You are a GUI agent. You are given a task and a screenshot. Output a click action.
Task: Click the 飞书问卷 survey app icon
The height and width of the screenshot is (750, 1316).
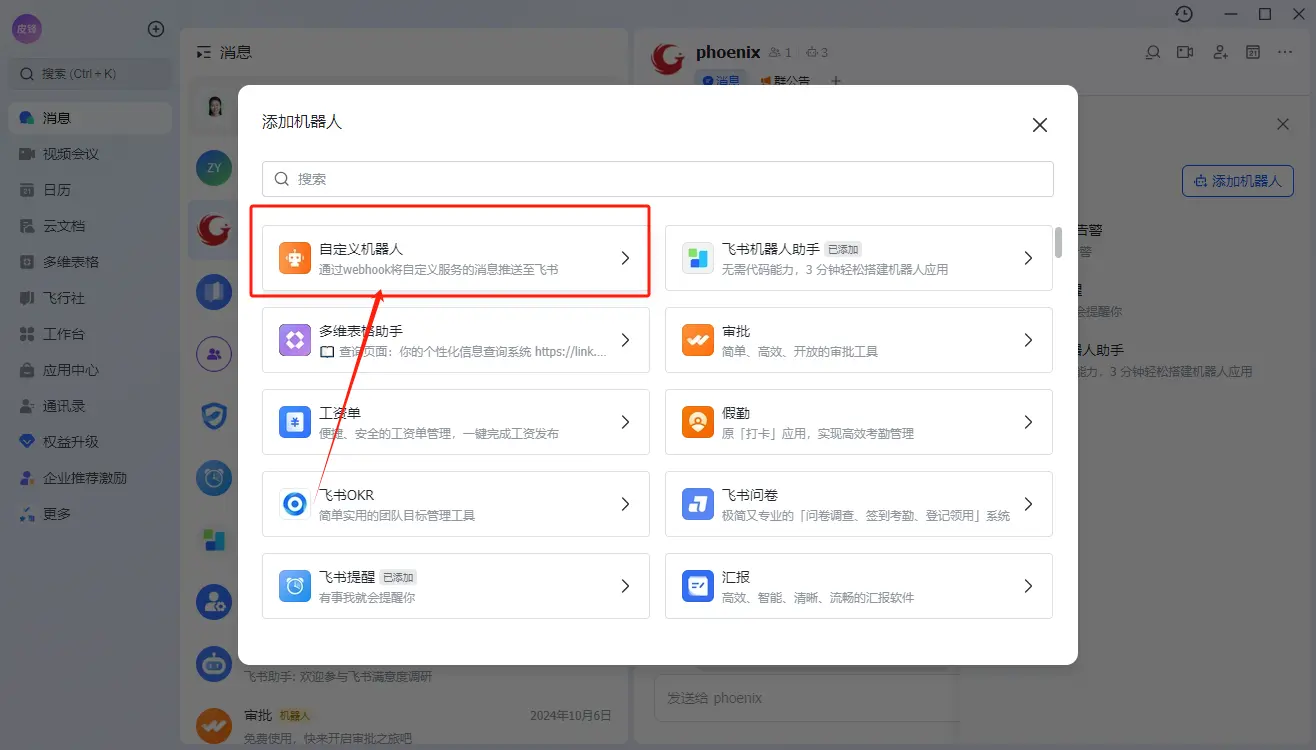pos(698,504)
